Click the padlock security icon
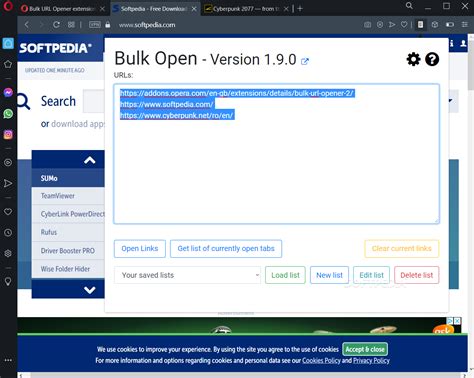 108,25
